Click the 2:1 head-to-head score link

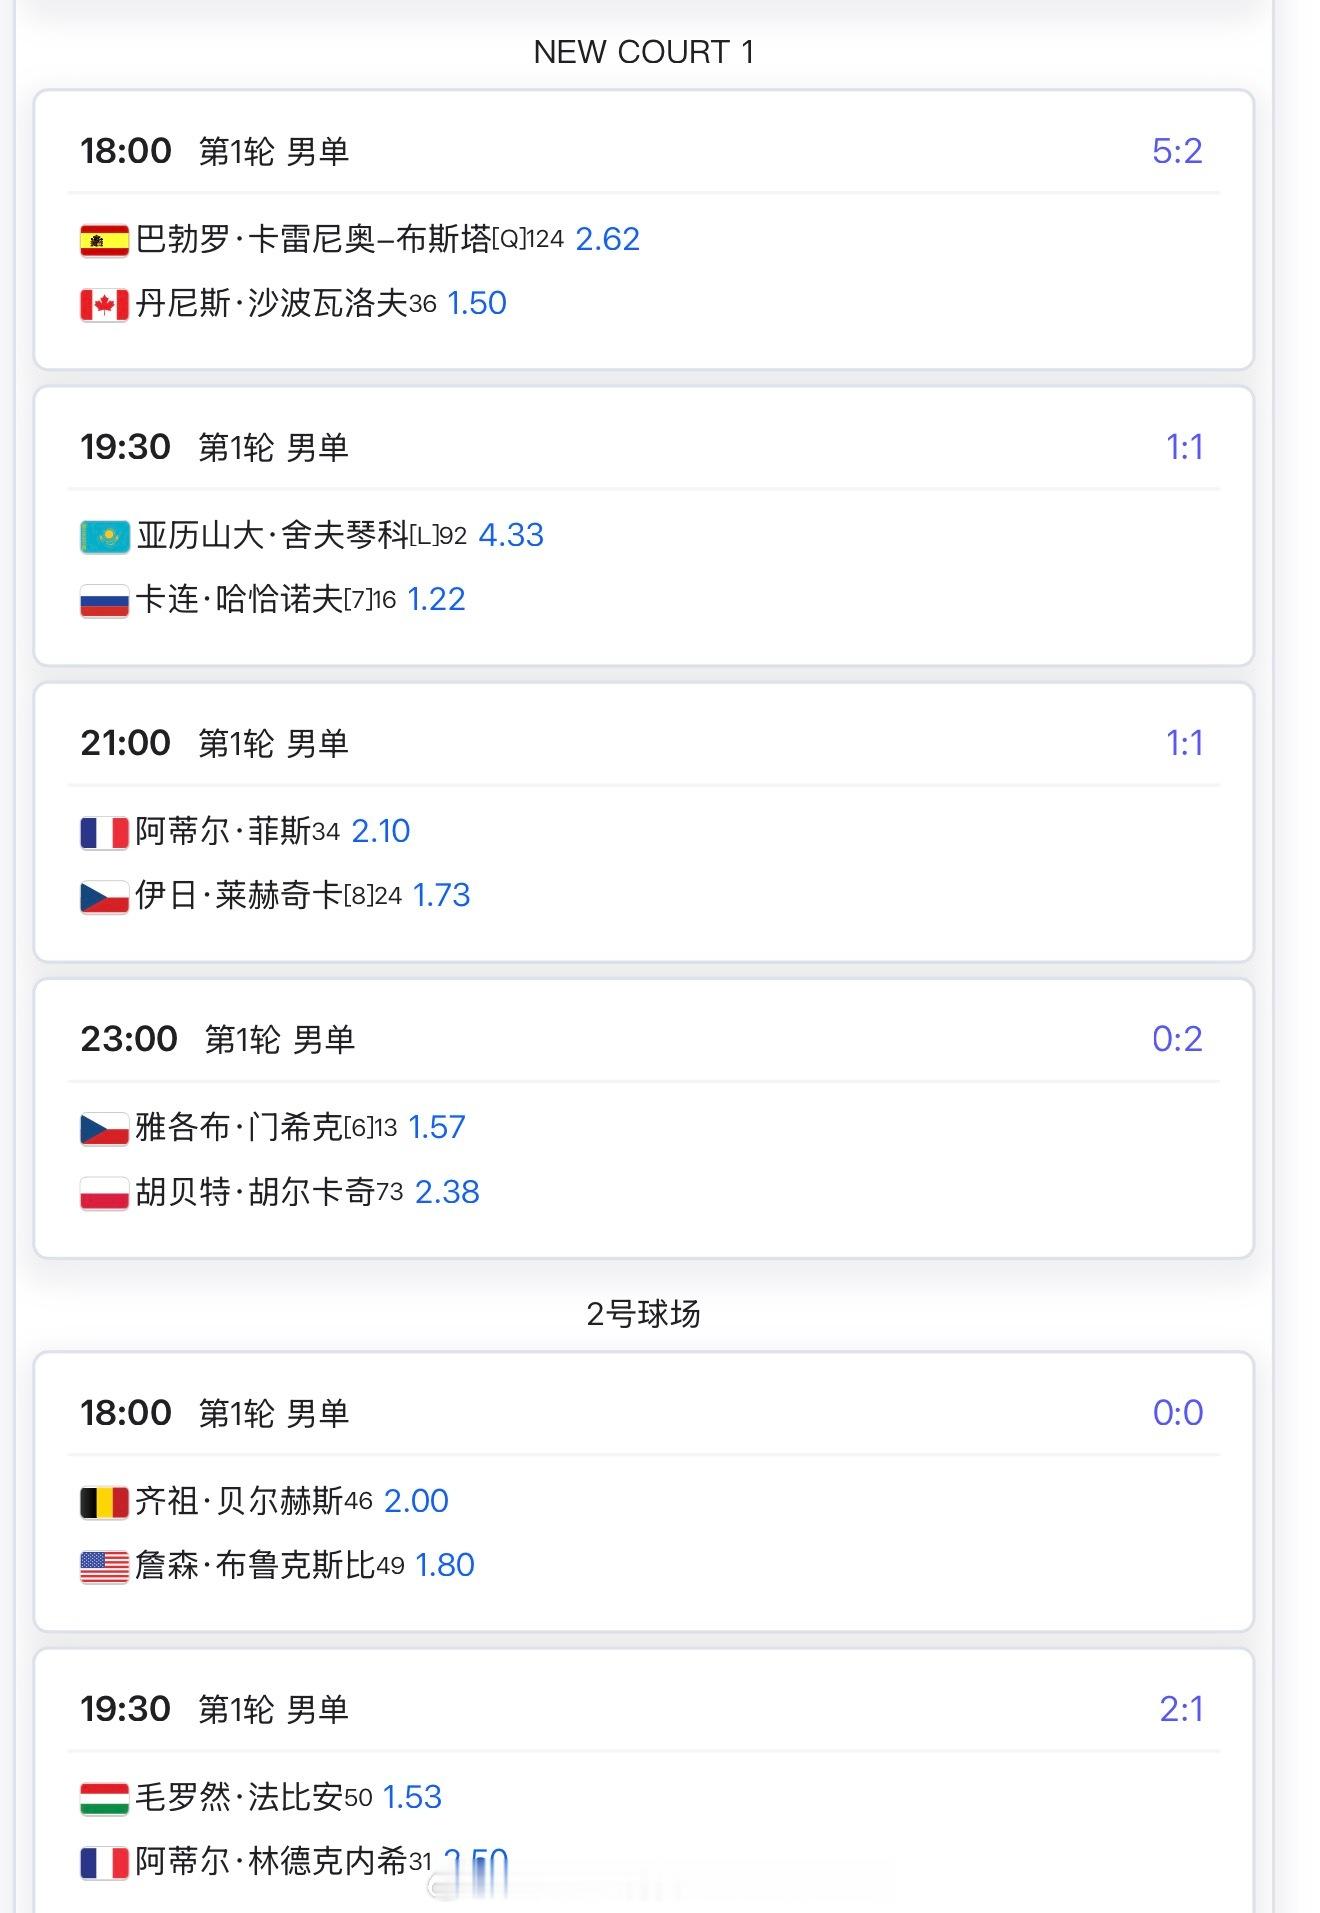tap(1180, 1709)
